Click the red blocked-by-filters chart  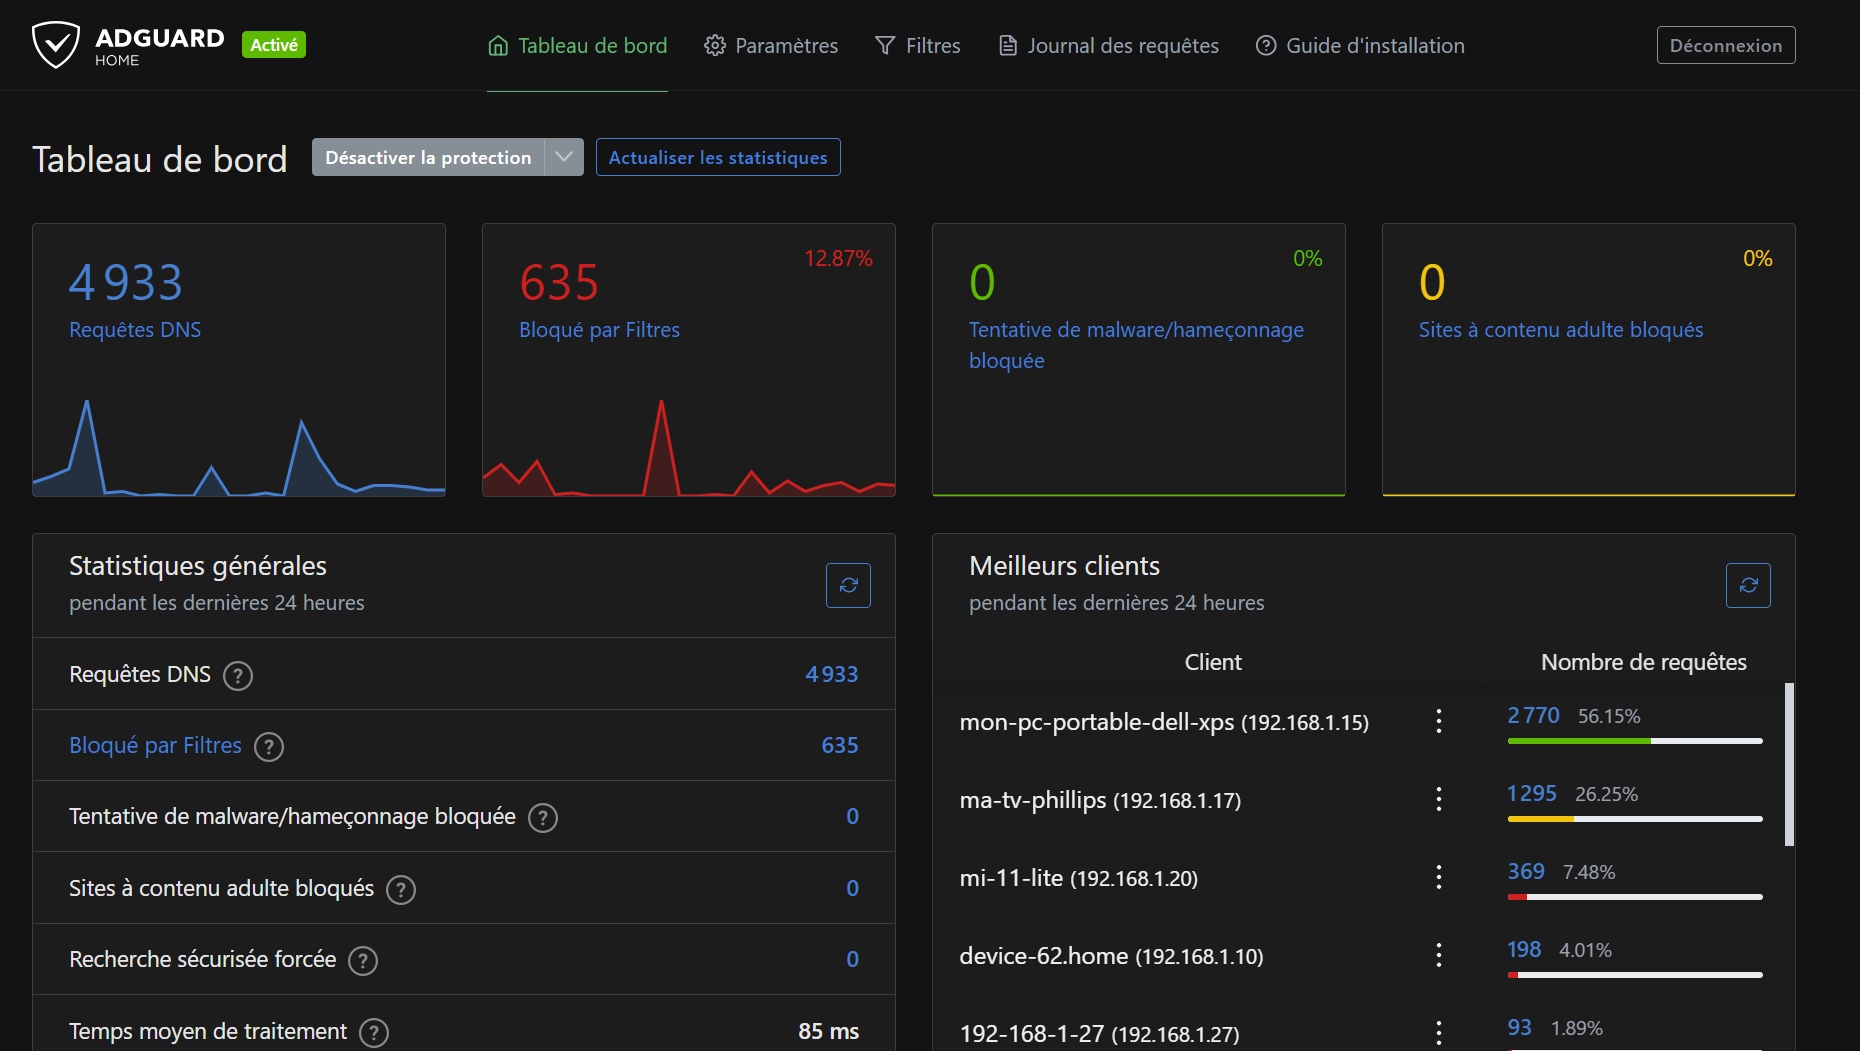coord(689,447)
